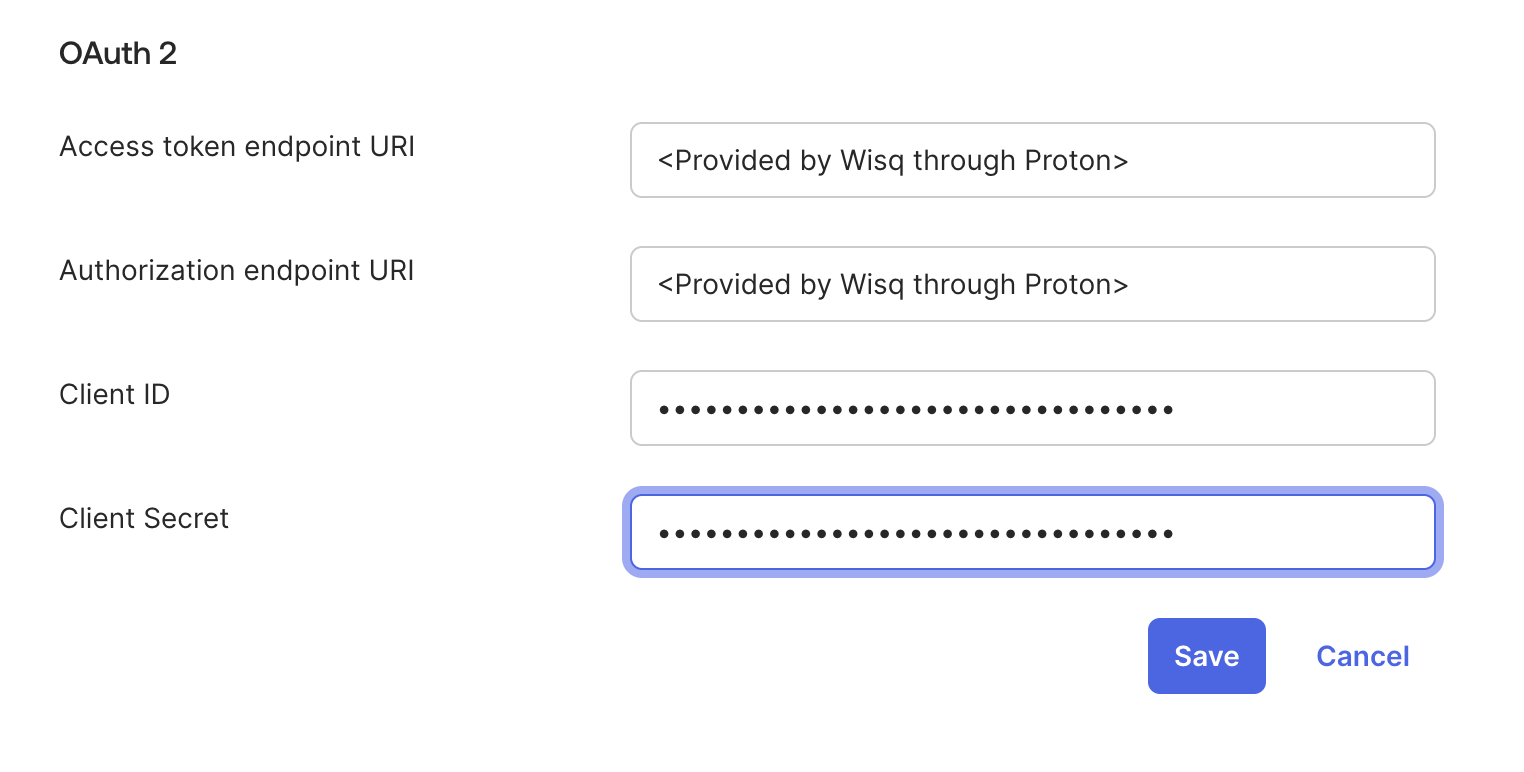Cancel the OAuth 2 changes
Image resolution: width=1524 pixels, height=772 pixels.
coord(1362,656)
